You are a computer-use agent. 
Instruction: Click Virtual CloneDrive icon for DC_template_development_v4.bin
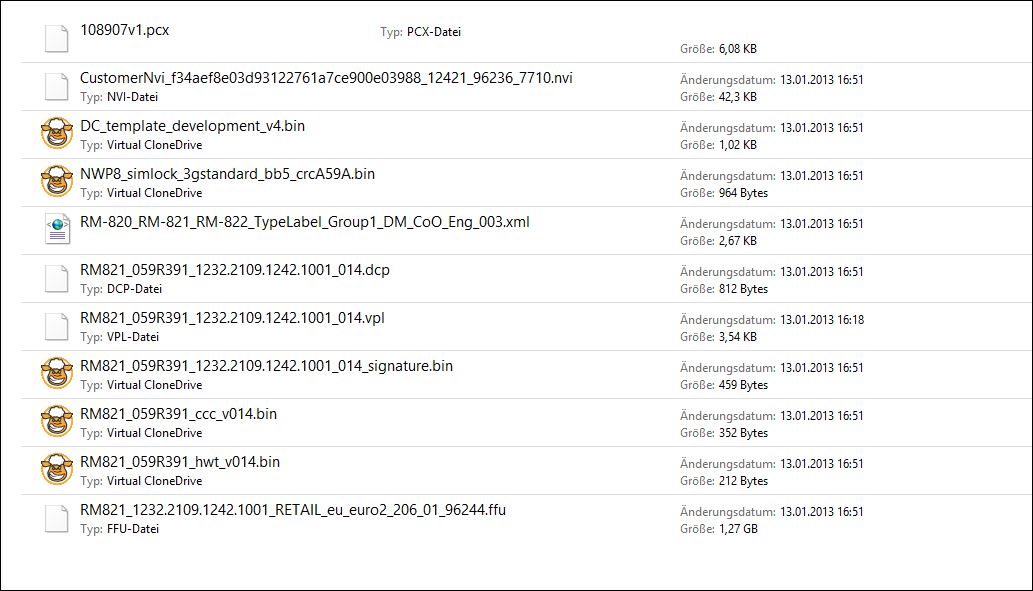pos(57,134)
